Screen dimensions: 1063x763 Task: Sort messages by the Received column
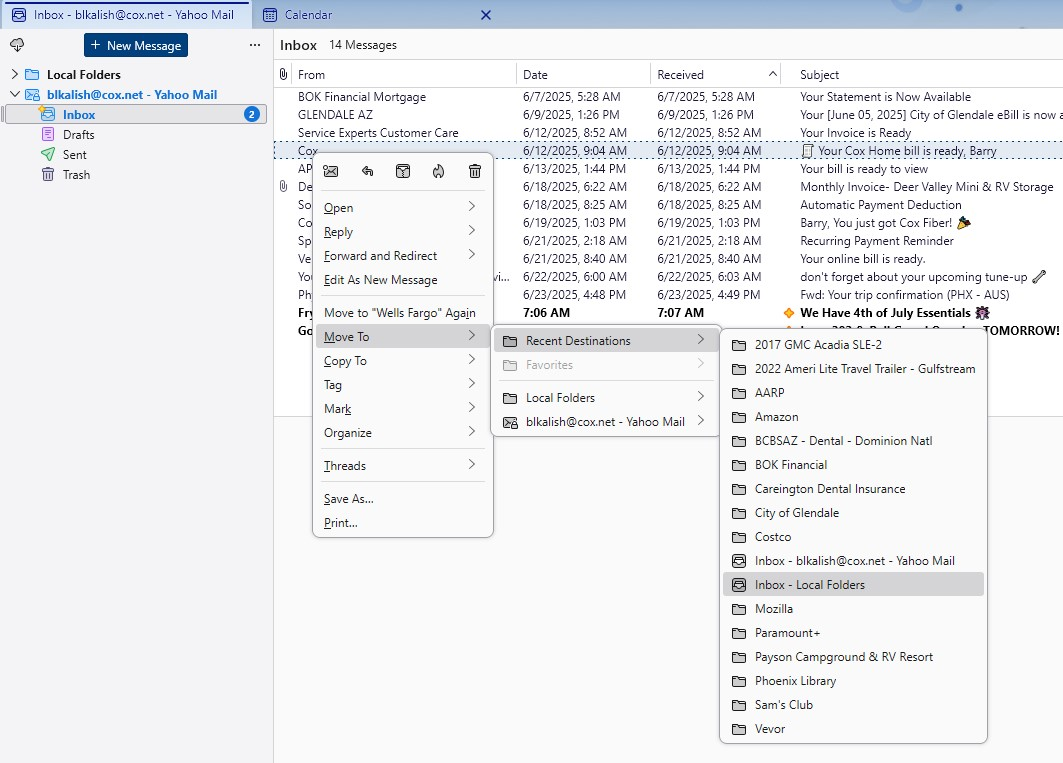click(x=715, y=75)
